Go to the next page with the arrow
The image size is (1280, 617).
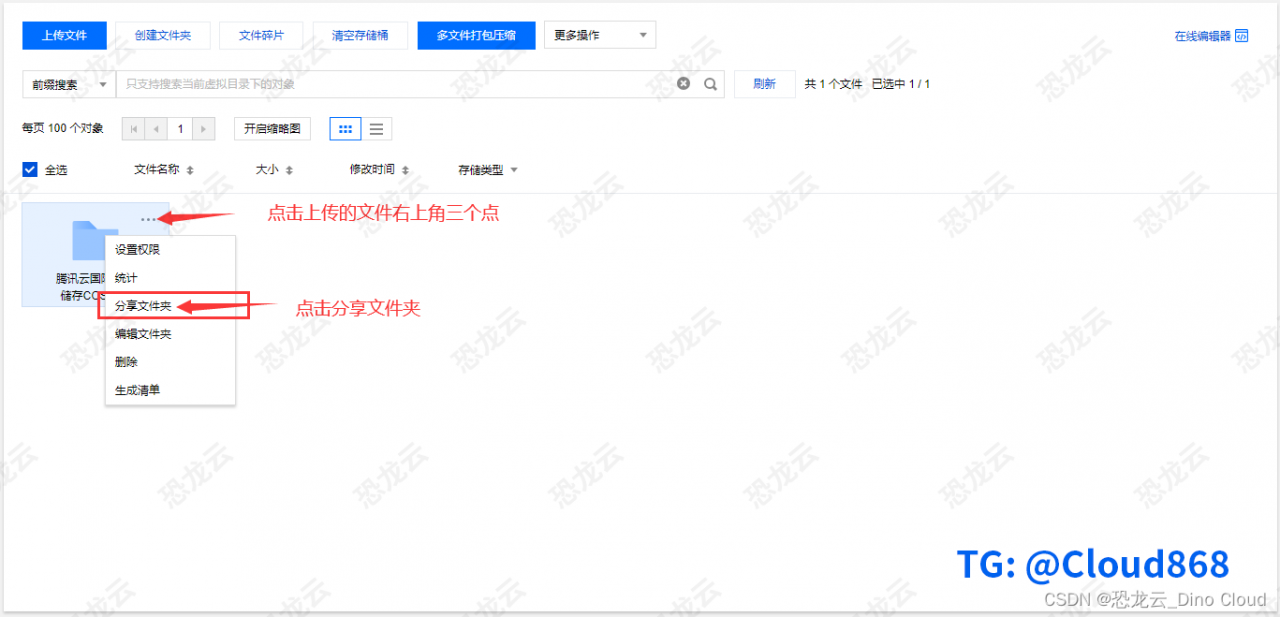click(203, 128)
